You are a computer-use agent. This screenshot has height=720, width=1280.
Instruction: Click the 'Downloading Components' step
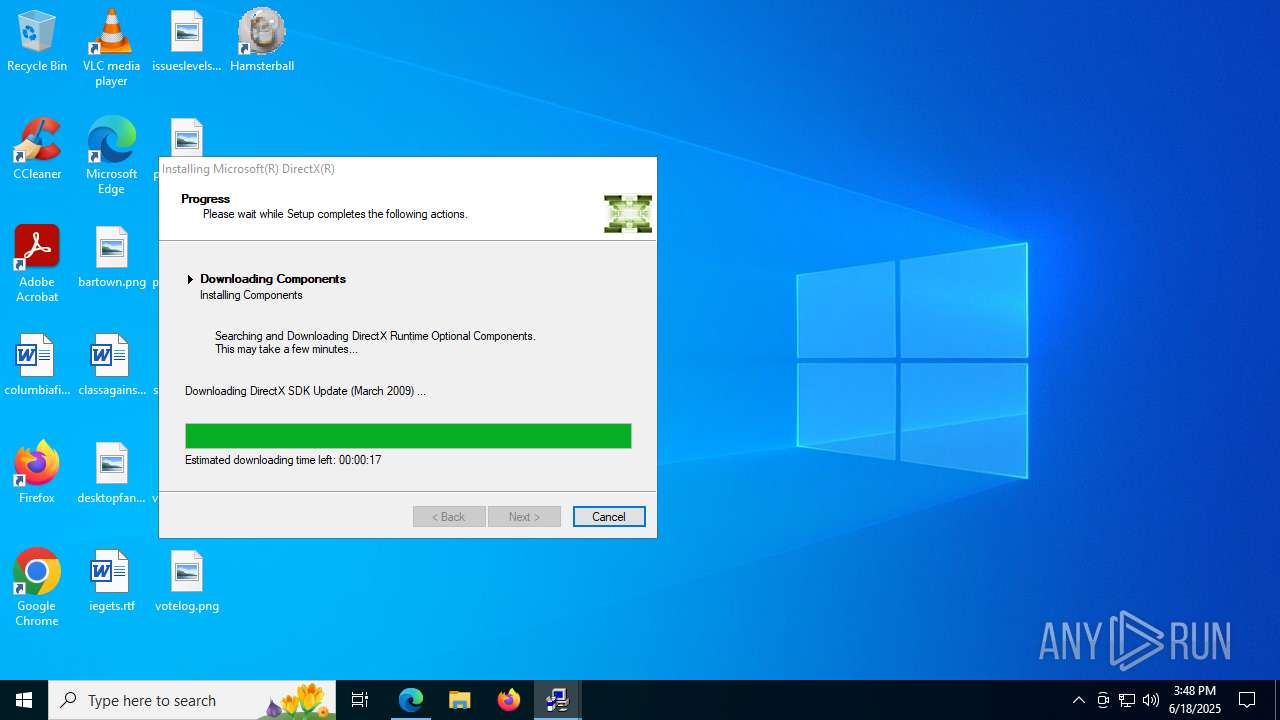[x=273, y=279]
